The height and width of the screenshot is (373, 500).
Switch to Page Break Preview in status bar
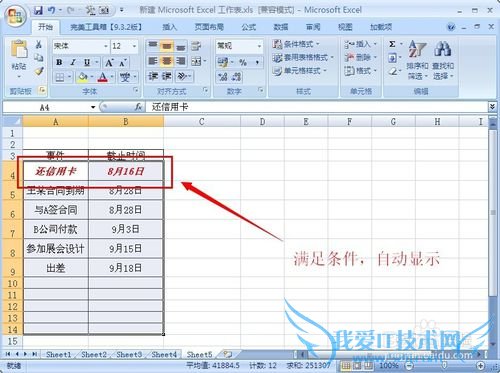coord(368,366)
